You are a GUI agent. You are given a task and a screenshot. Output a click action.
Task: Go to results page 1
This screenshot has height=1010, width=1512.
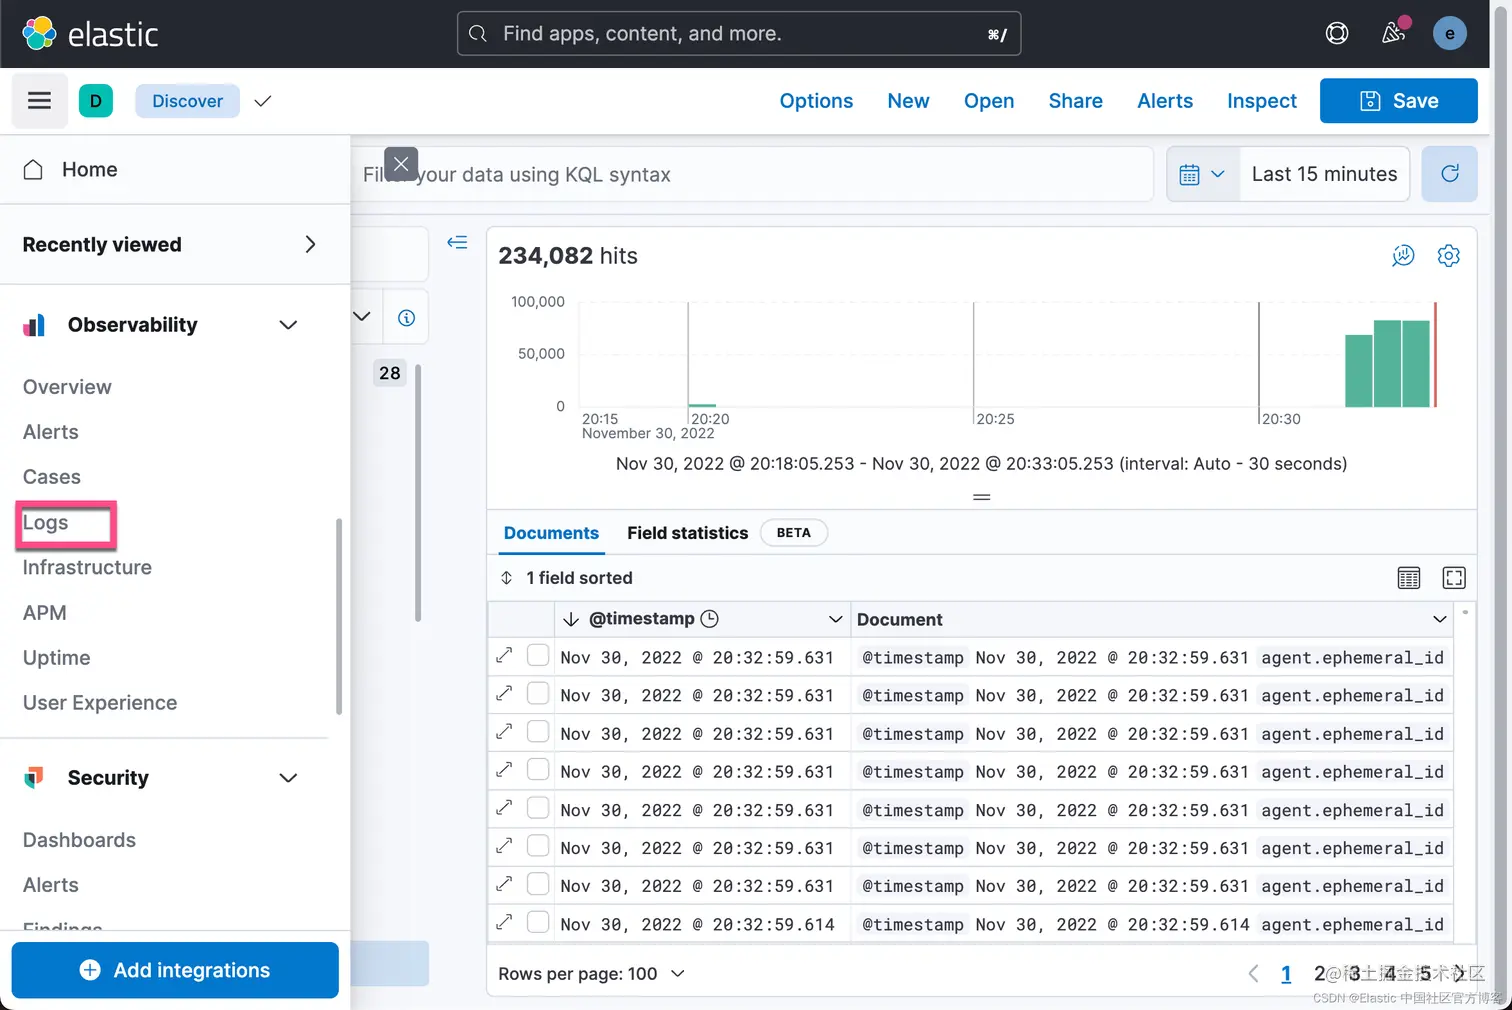click(1286, 973)
